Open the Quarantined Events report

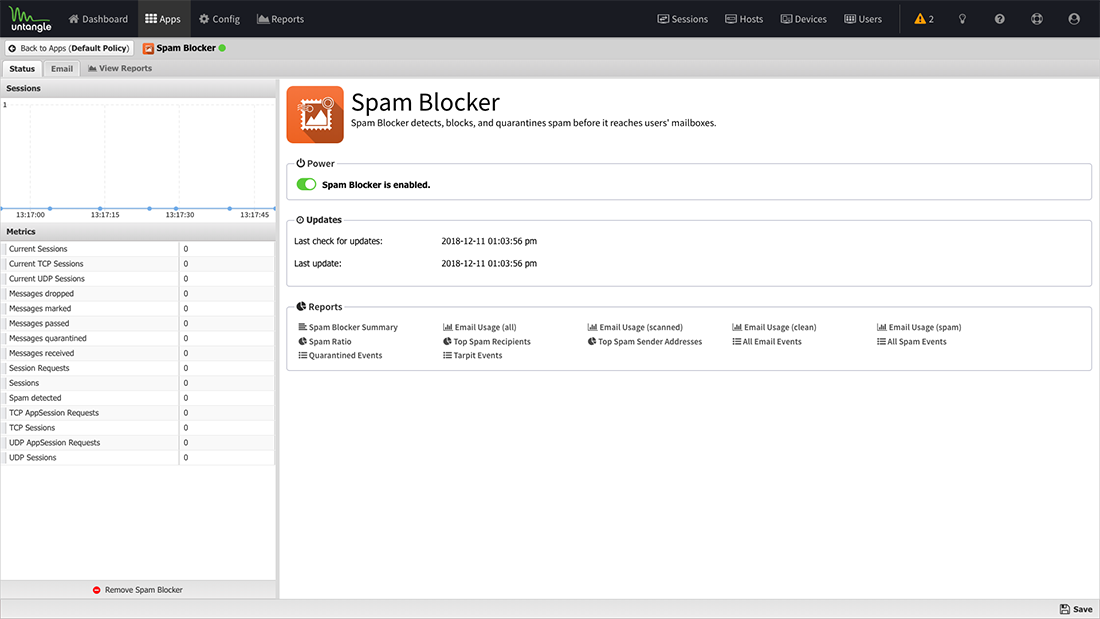point(340,356)
